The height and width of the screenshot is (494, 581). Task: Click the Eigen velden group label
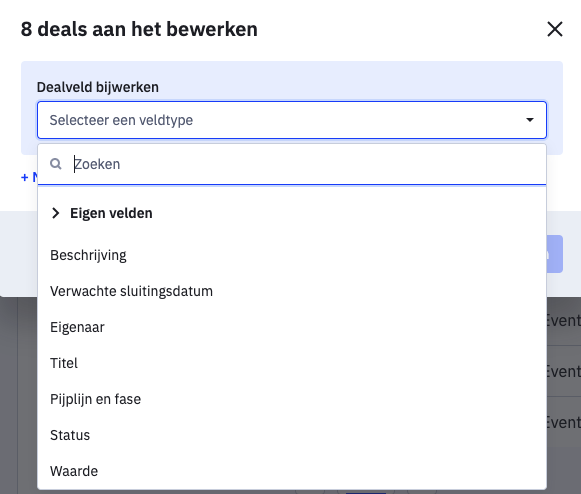click(x=111, y=213)
